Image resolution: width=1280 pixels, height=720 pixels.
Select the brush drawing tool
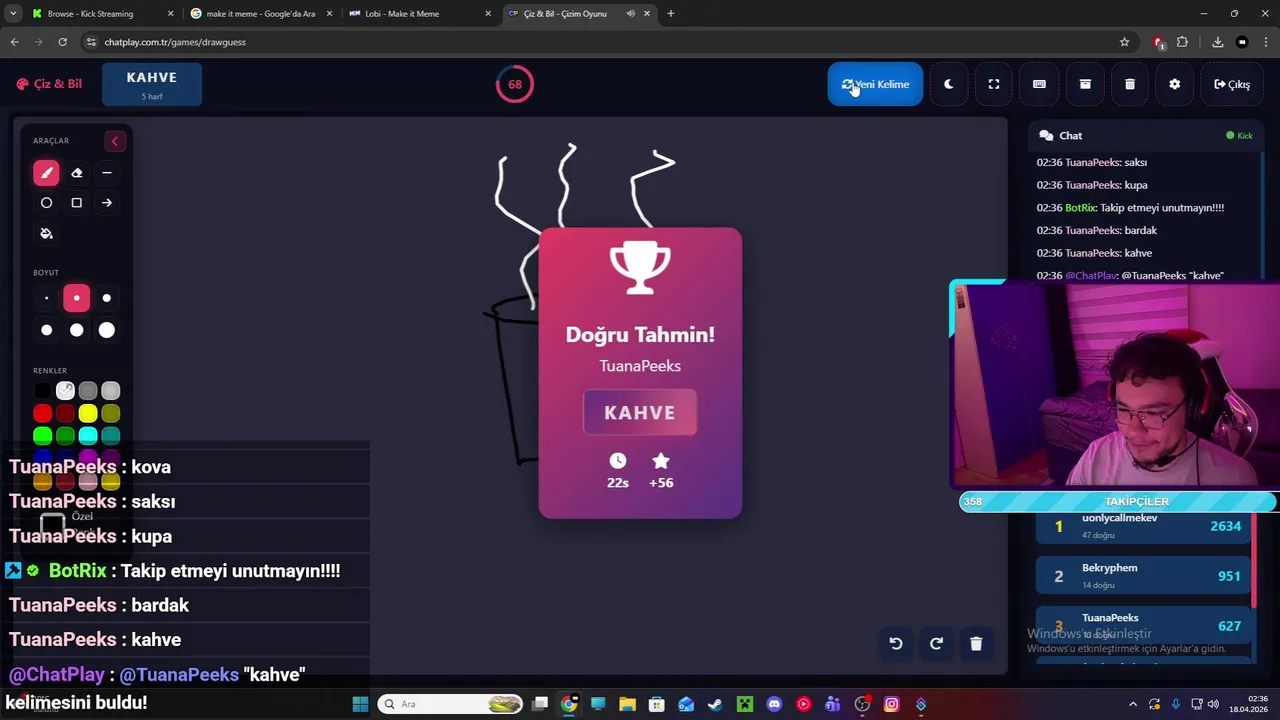point(46,173)
